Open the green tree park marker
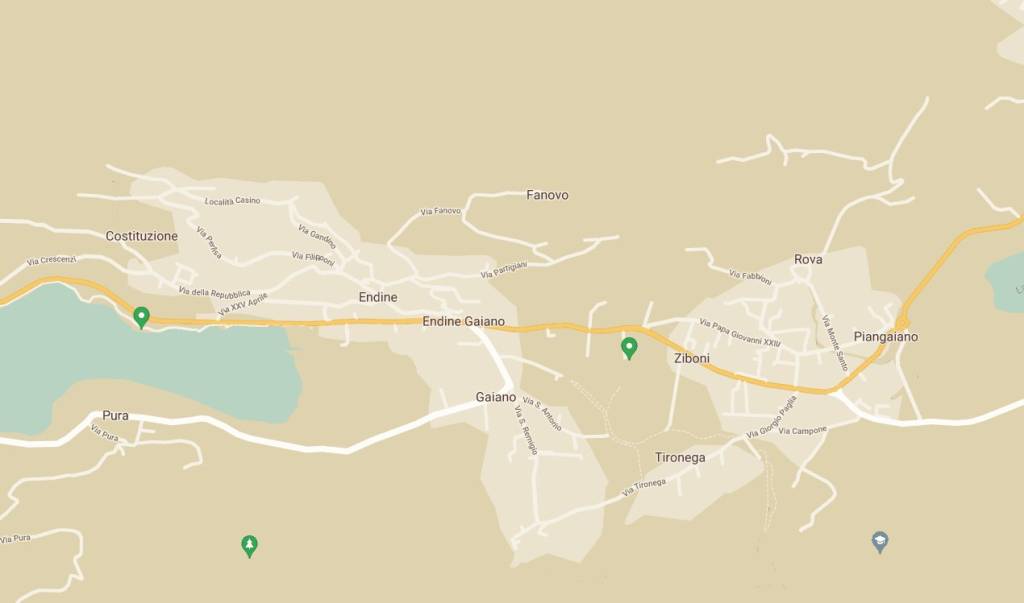The image size is (1024, 603). pyautogui.click(x=249, y=546)
